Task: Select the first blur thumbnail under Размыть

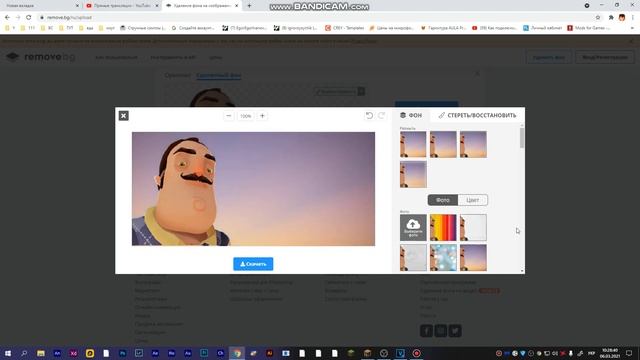Action: pyautogui.click(x=413, y=144)
